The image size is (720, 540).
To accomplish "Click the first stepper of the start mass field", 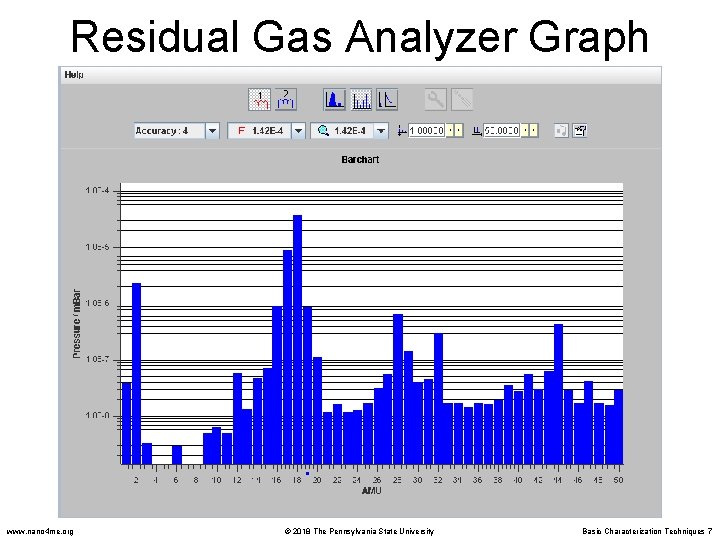I will point(450,131).
